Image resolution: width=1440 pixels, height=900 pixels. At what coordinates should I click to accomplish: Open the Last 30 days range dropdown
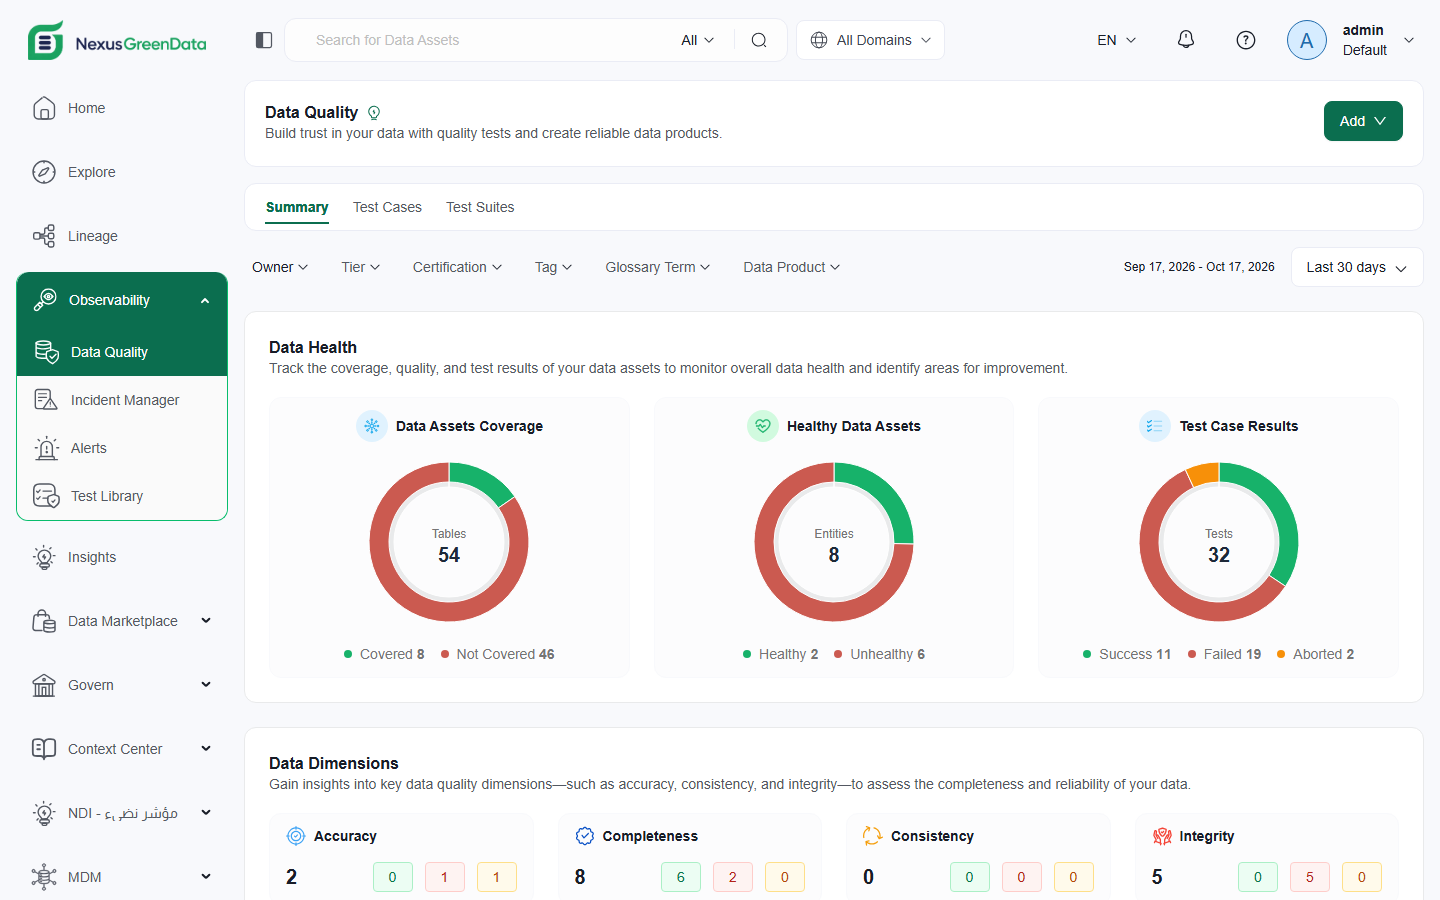coord(1357,267)
